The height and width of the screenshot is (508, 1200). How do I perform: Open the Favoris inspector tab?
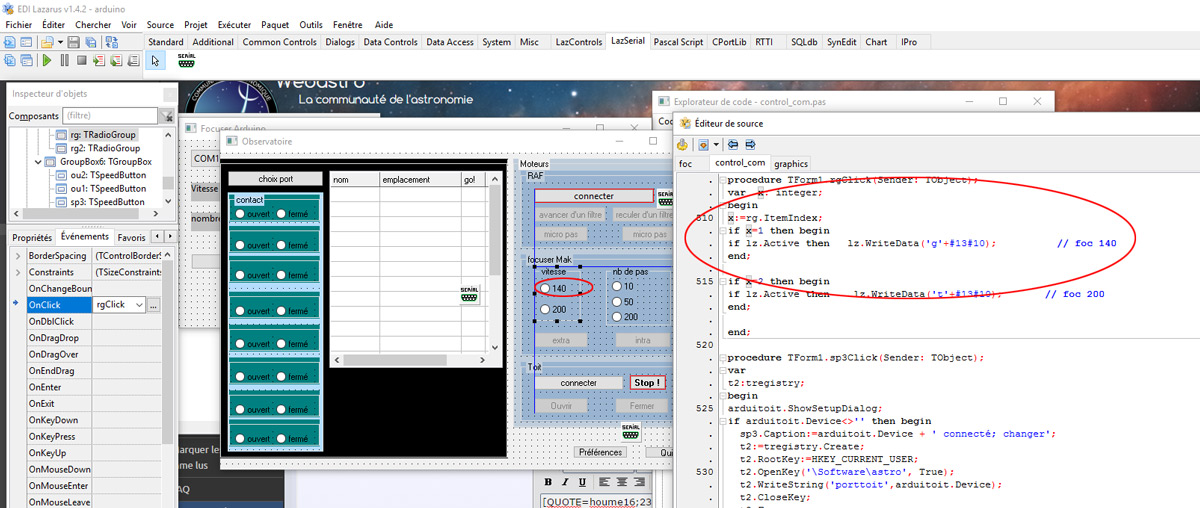coord(132,238)
